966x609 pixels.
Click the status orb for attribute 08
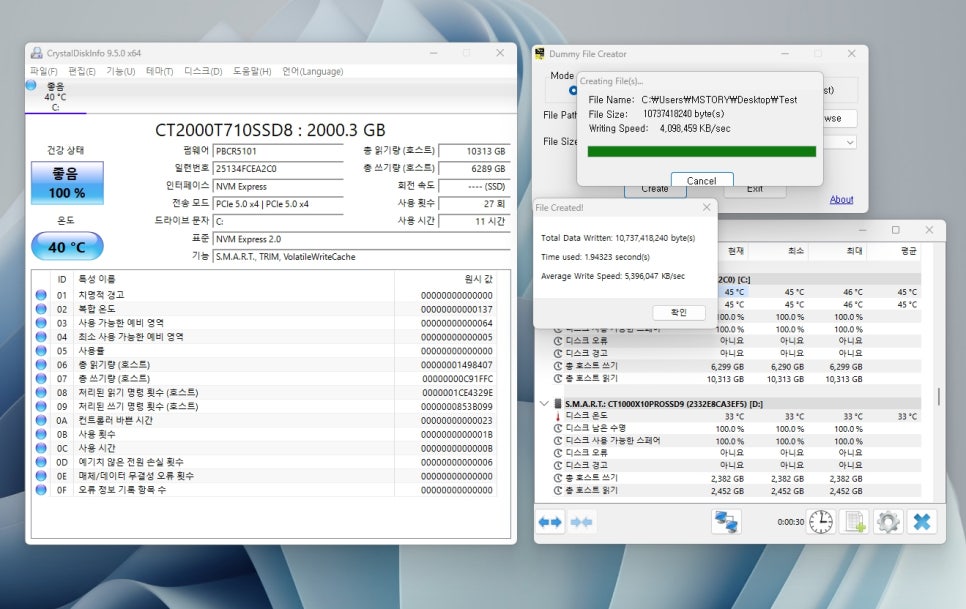41,392
